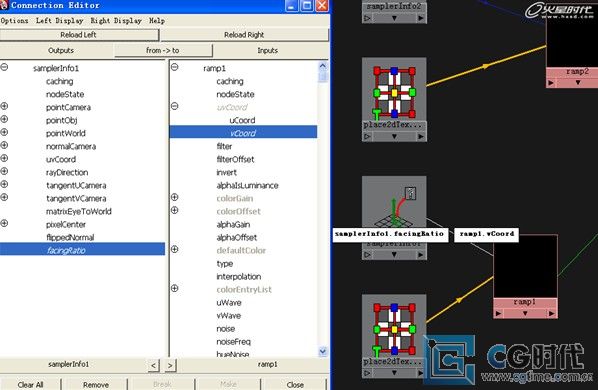Select the facingRatio output attribute

pyautogui.click(x=82, y=250)
